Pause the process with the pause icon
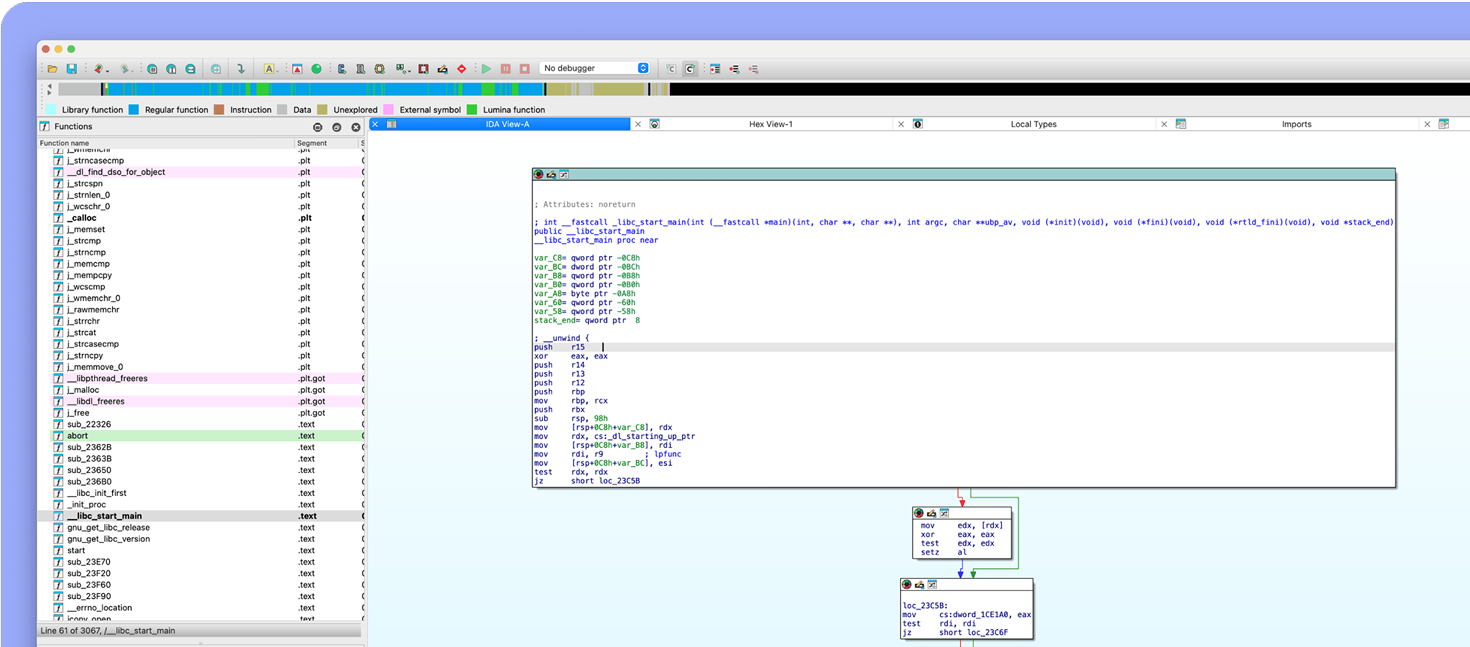The image size is (1470, 647). coord(505,68)
